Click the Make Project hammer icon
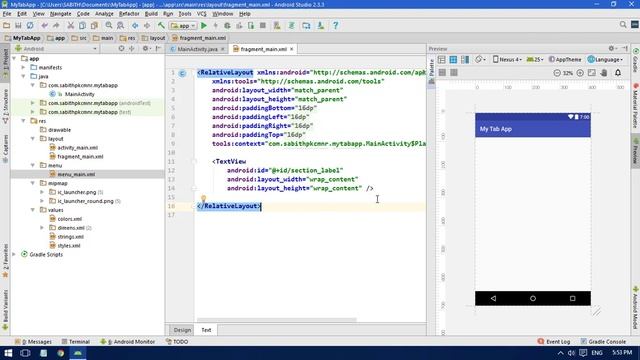Viewport: 640px width, 360px height. coord(161,25)
